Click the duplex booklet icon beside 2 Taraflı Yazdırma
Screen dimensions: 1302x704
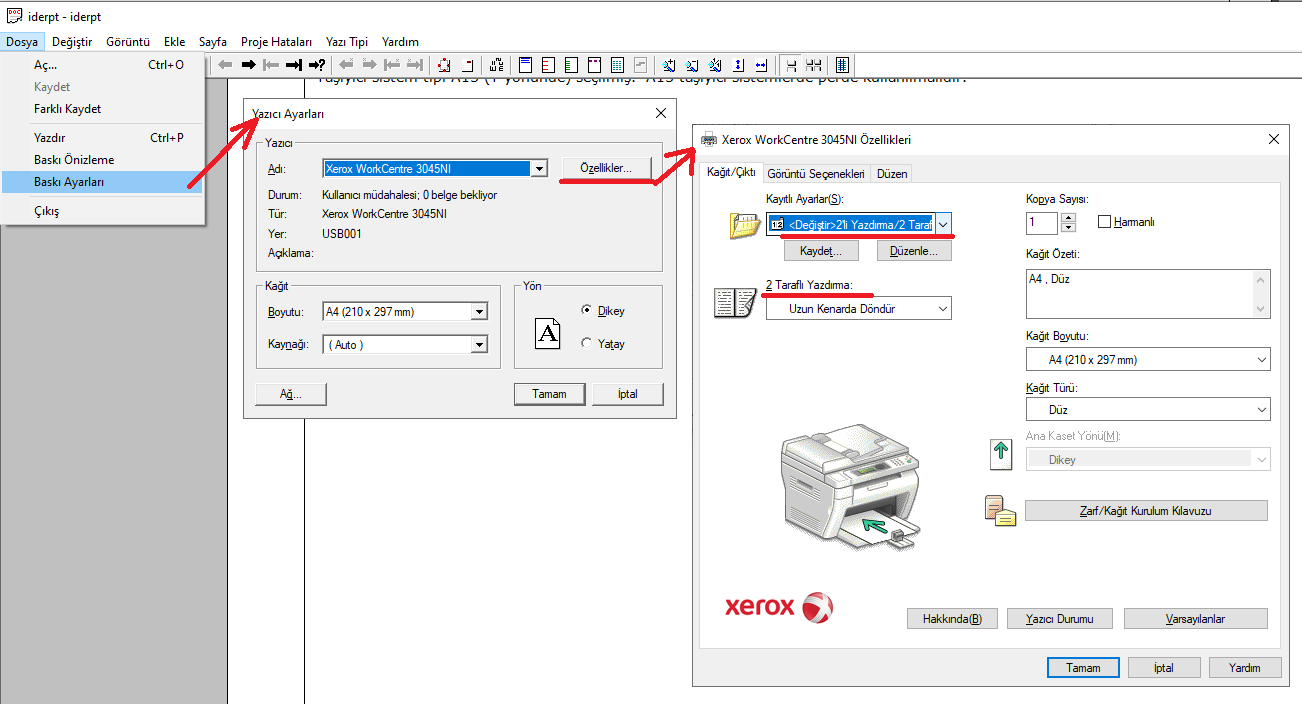734,302
